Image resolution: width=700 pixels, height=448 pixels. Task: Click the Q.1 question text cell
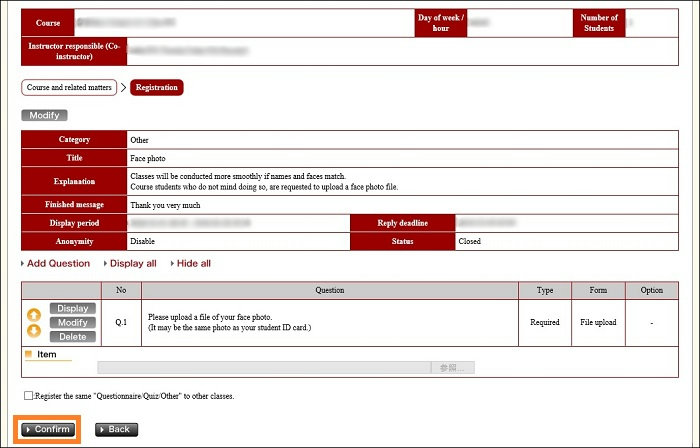[329, 322]
